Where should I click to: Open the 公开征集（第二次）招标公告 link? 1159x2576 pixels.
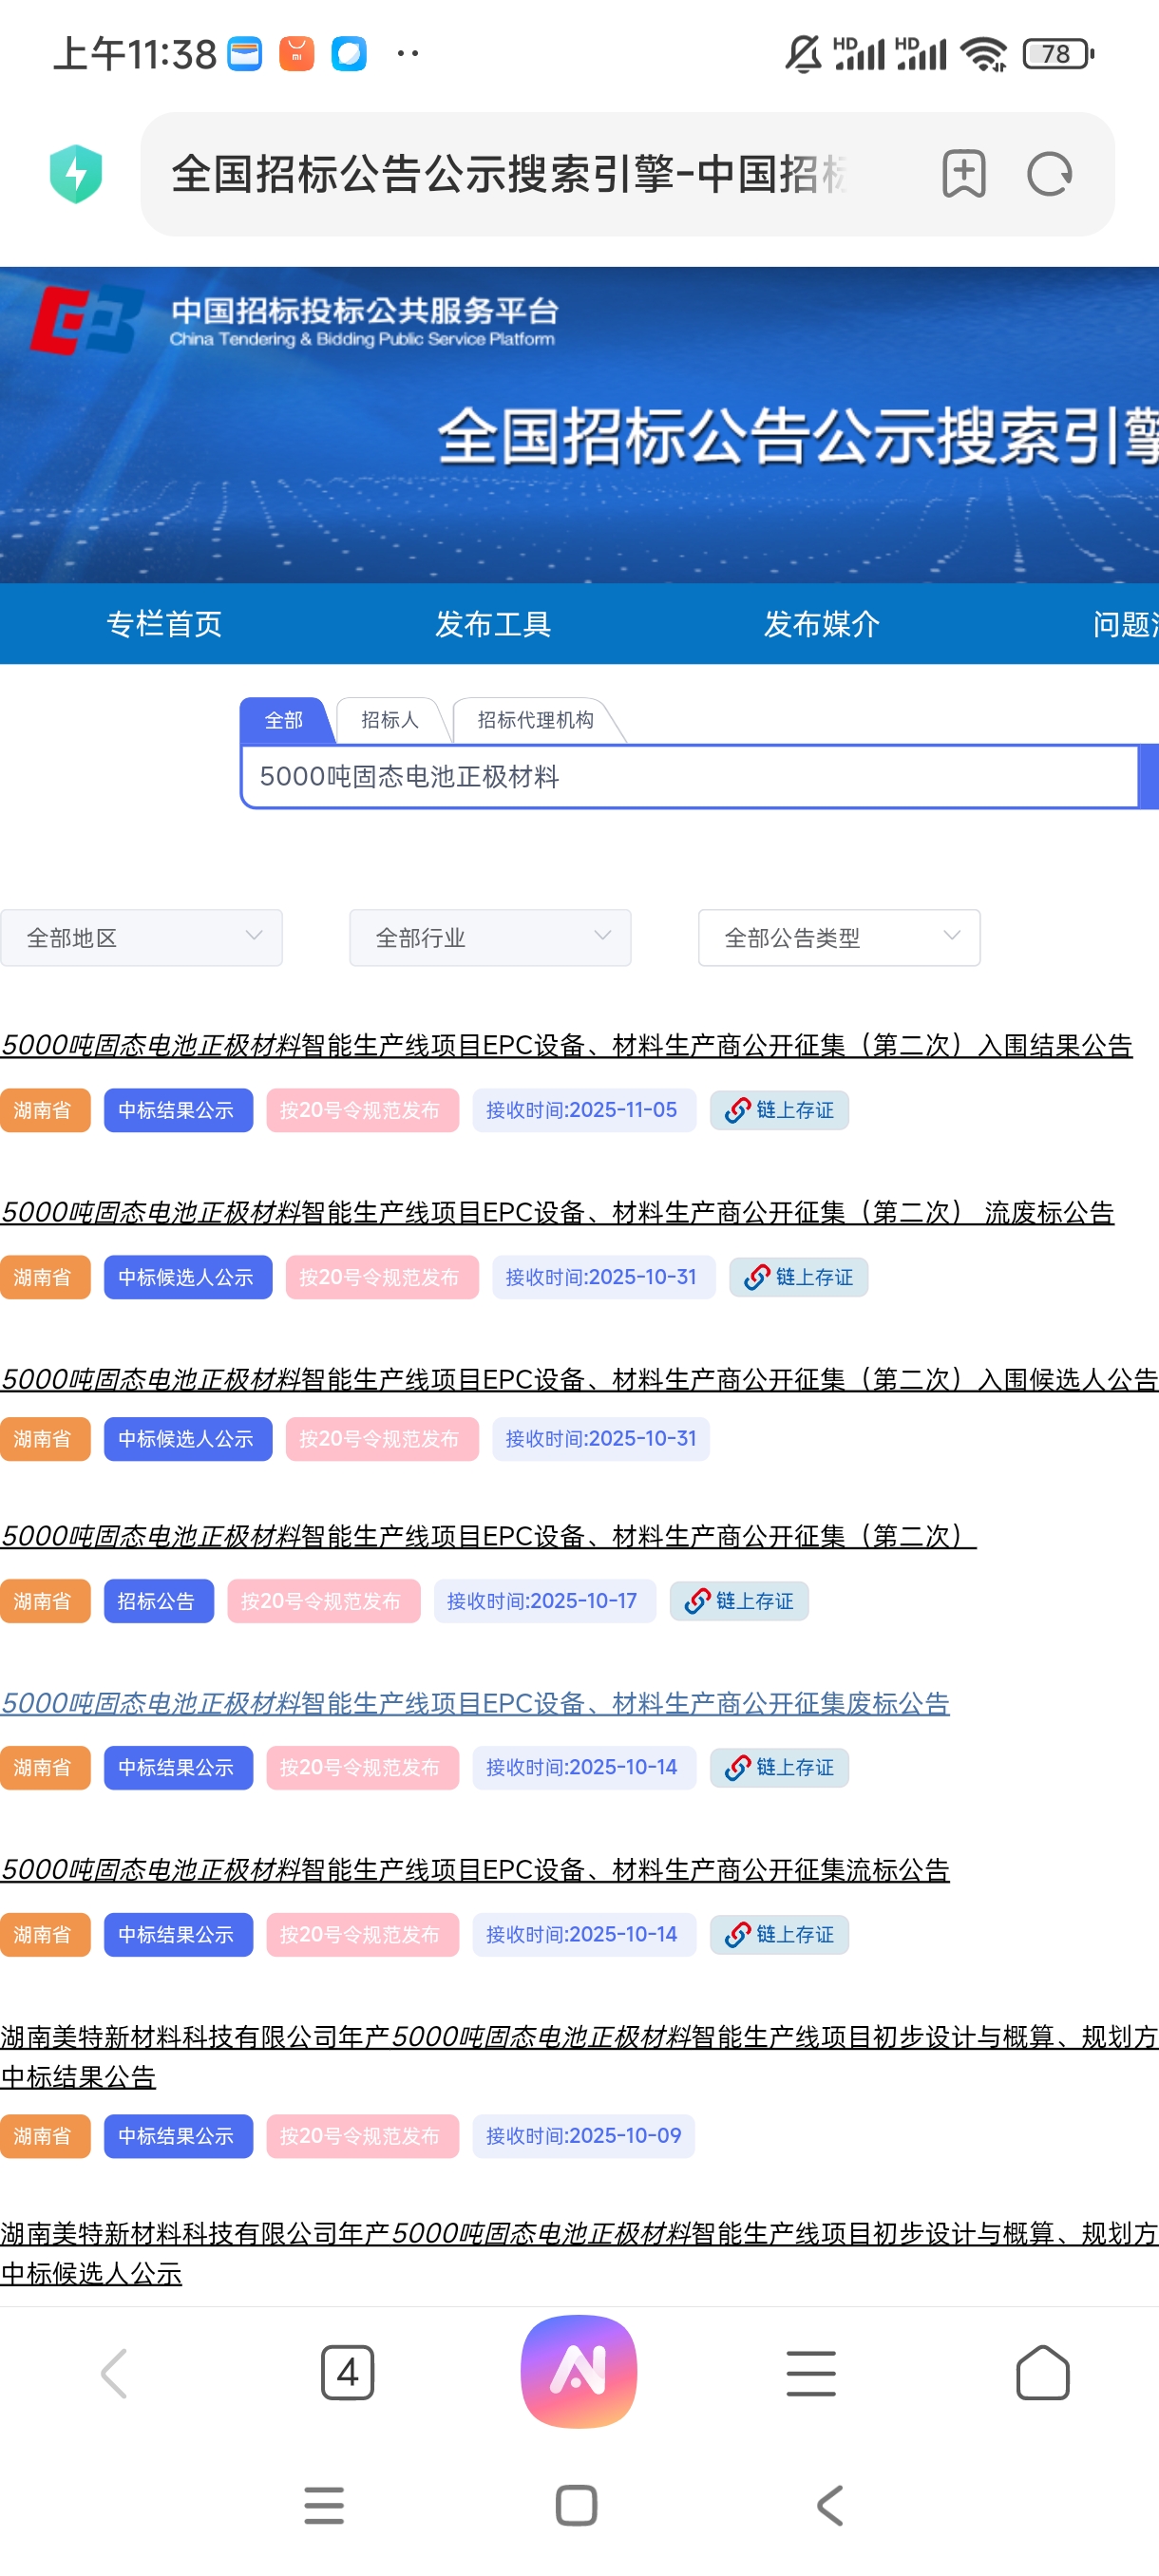coord(489,1537)
